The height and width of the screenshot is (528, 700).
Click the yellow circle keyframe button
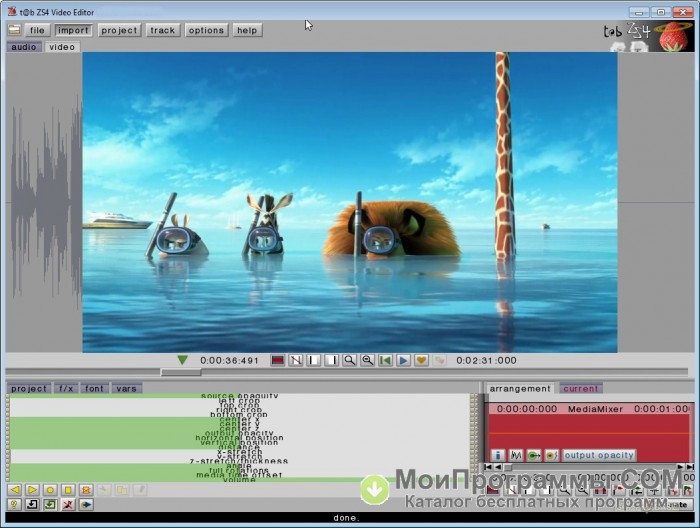[50, 490]
